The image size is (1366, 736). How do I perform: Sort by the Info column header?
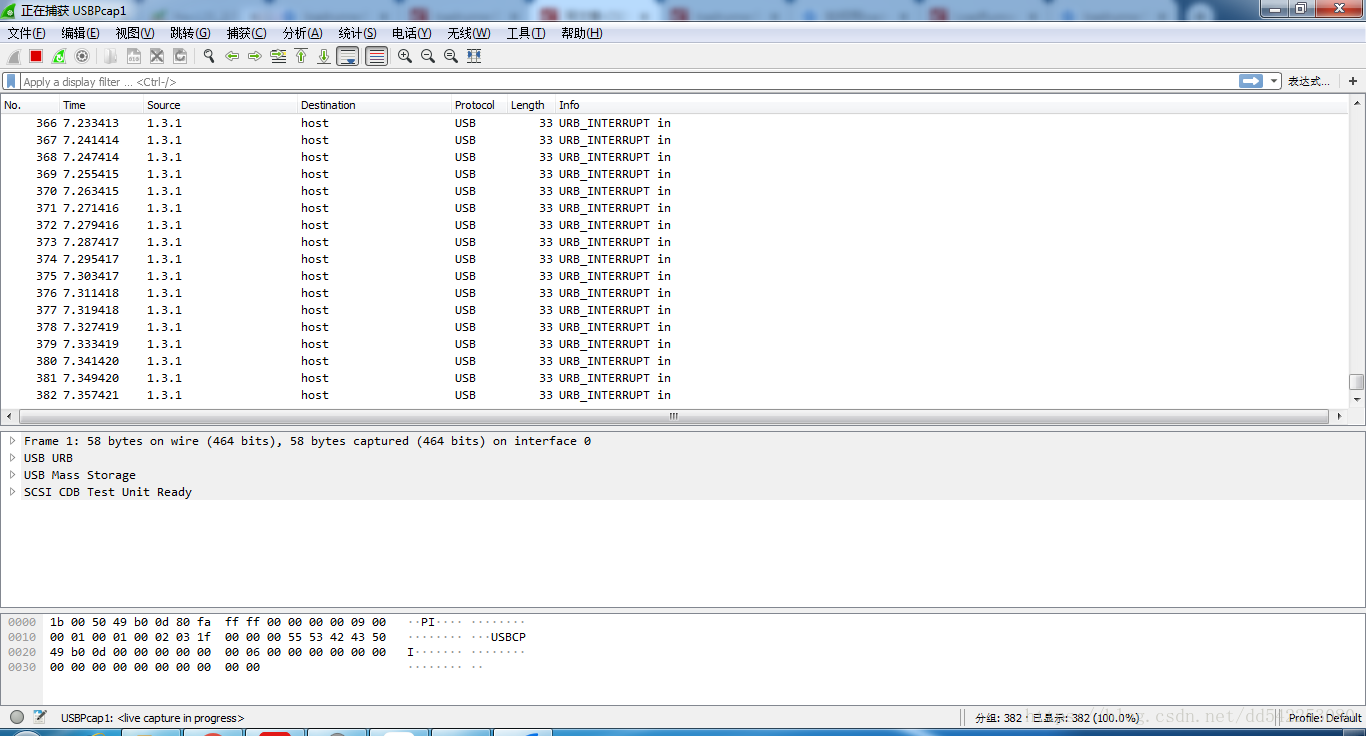click(952, 105)
